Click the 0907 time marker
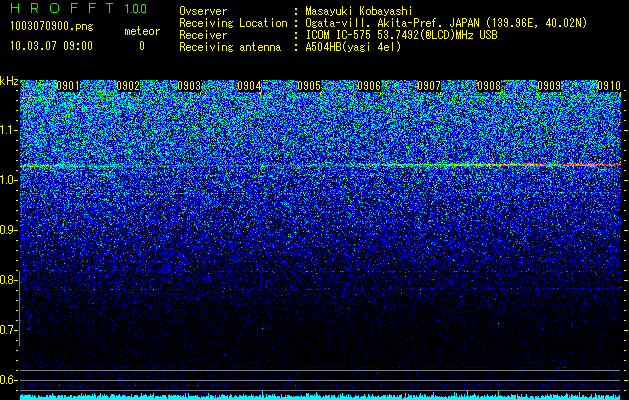 pos(429,86)
